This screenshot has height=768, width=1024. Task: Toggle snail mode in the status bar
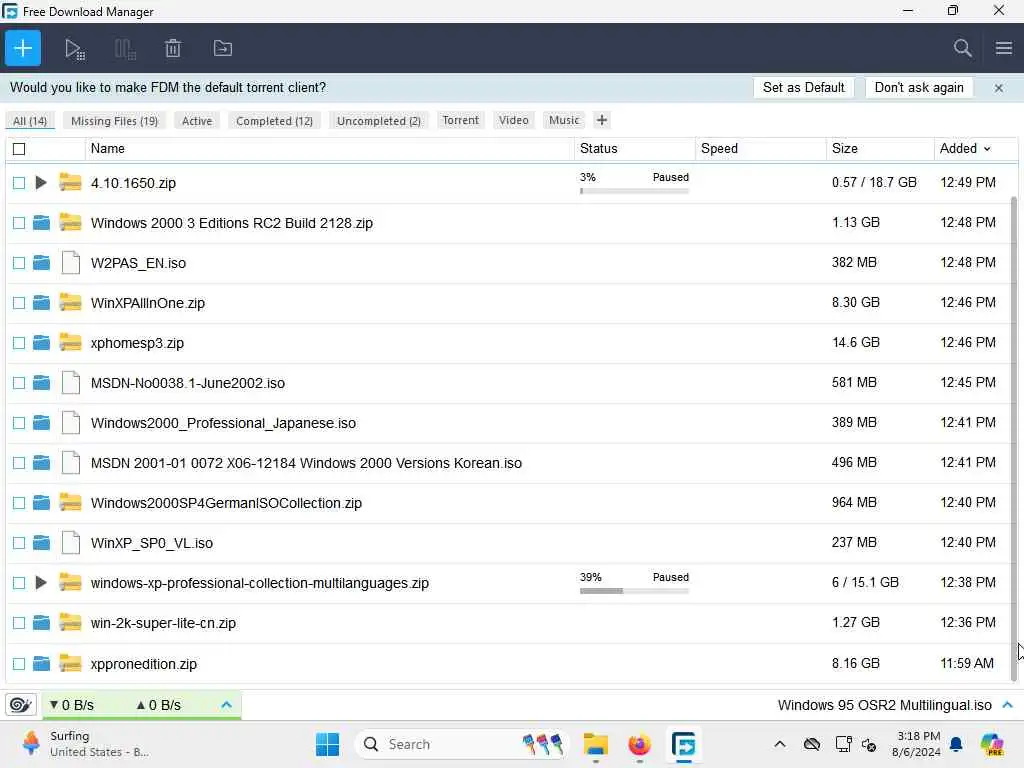click(x=20, y=705)
